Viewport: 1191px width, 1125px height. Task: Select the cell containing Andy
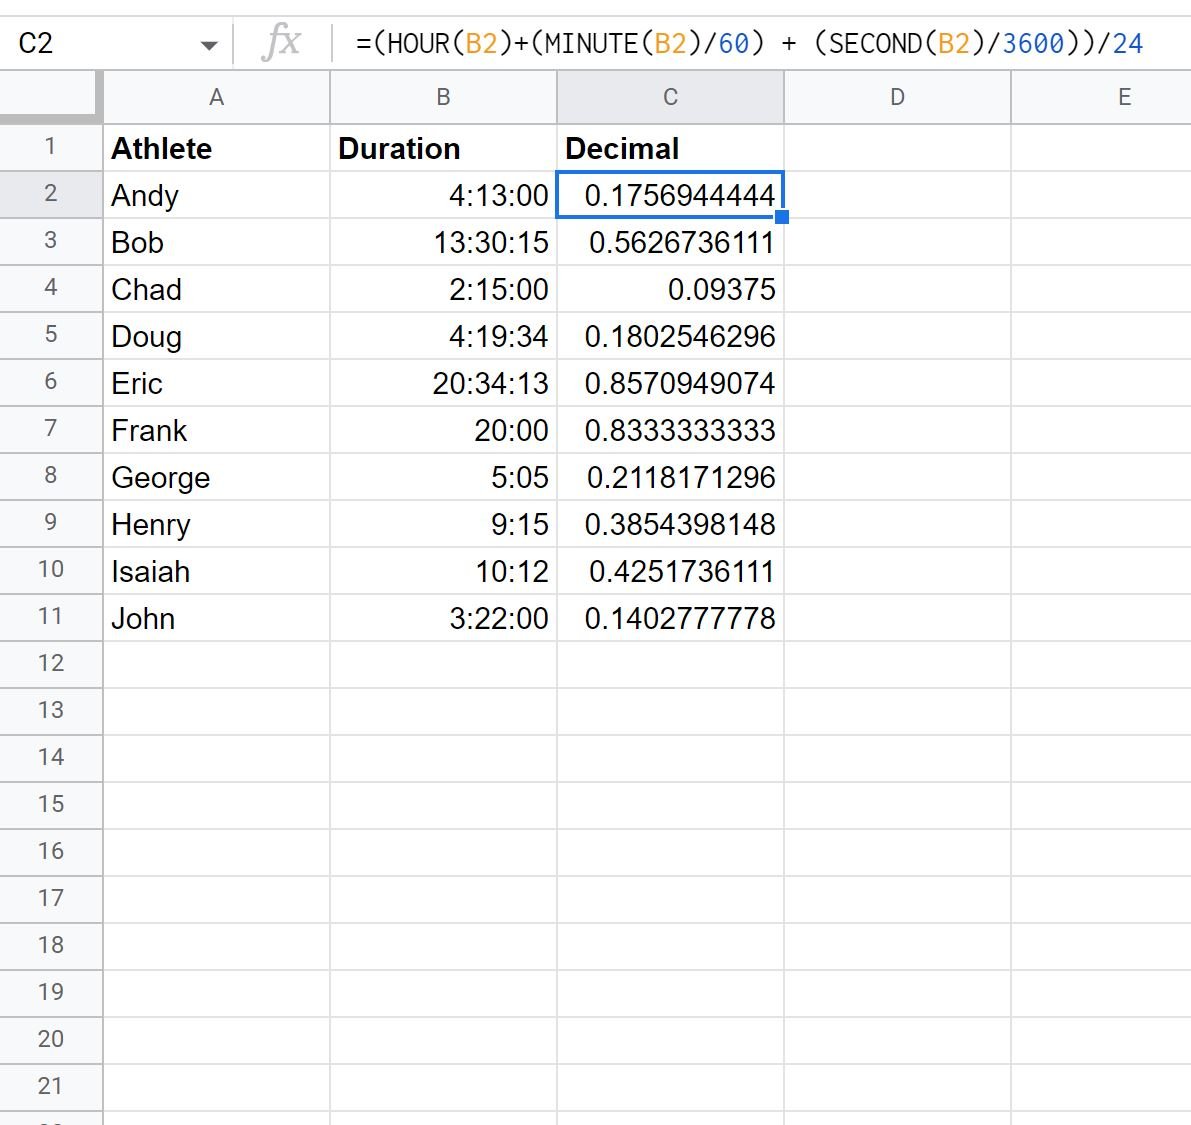216,195
